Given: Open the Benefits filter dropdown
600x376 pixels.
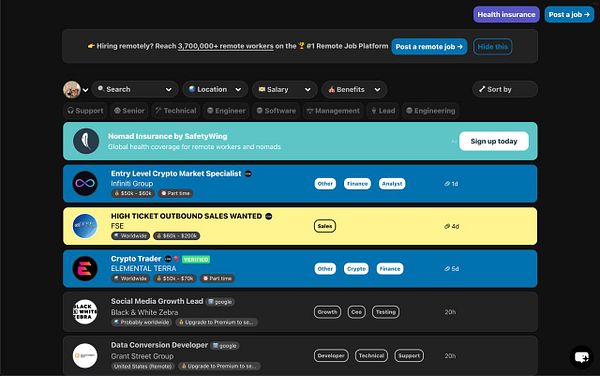Looking at the screenshot, I should tap(354, 90).
